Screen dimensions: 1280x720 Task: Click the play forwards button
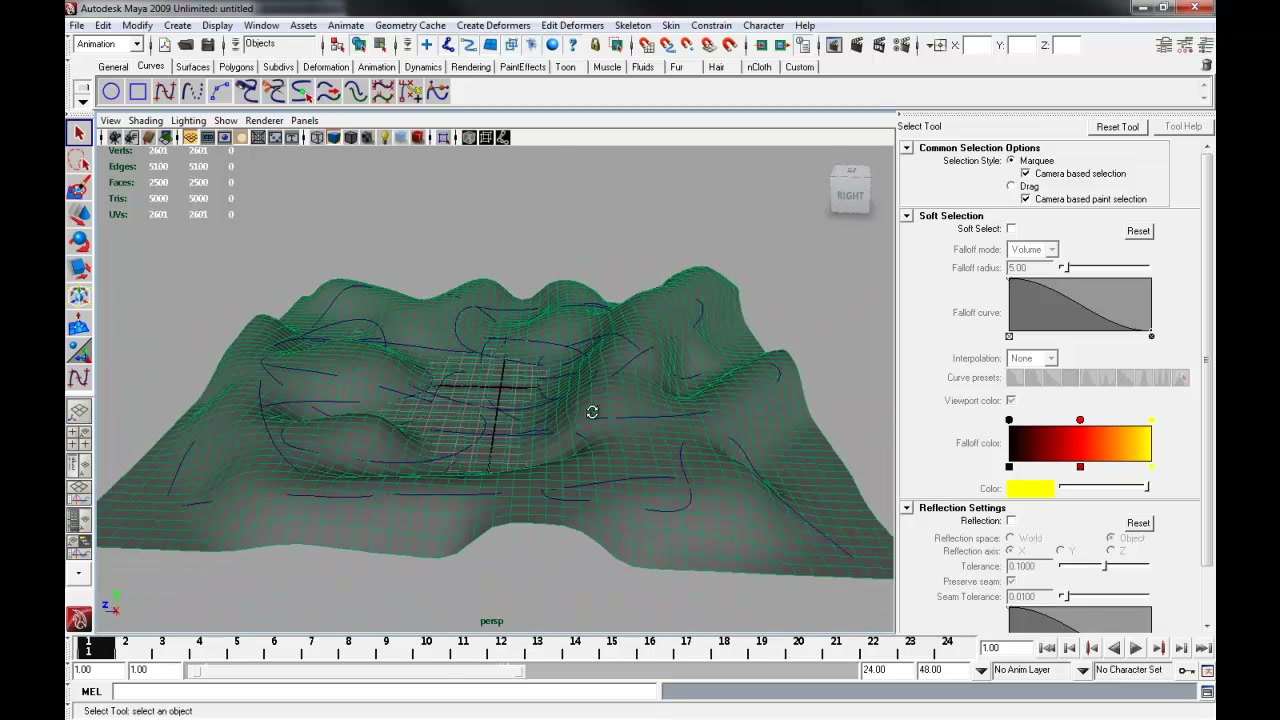[x=1136, y=648]
